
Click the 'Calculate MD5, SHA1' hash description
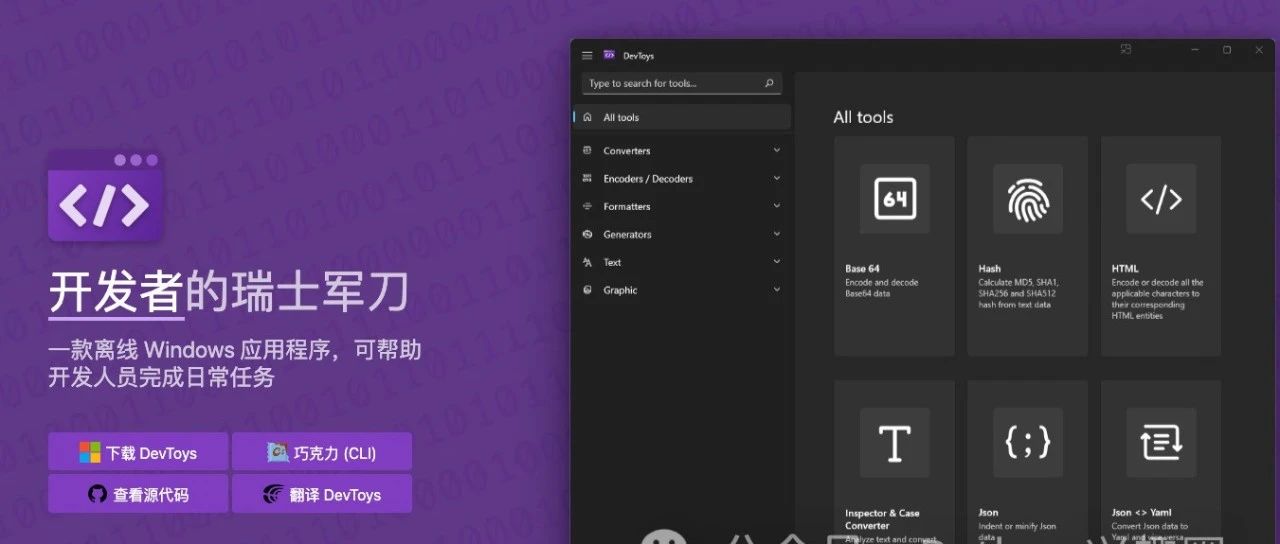[x=1017, y=294]
